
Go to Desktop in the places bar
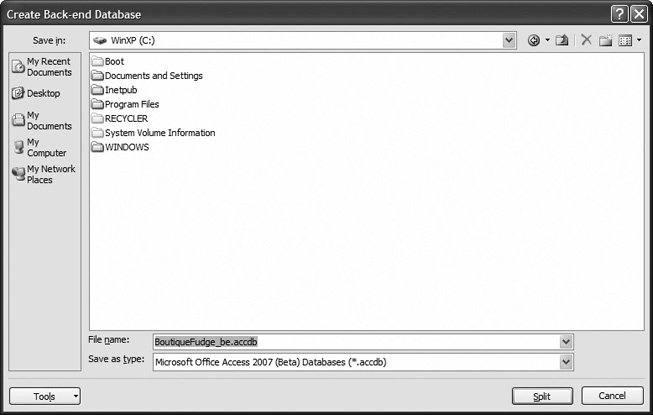(x=36, y=93)
